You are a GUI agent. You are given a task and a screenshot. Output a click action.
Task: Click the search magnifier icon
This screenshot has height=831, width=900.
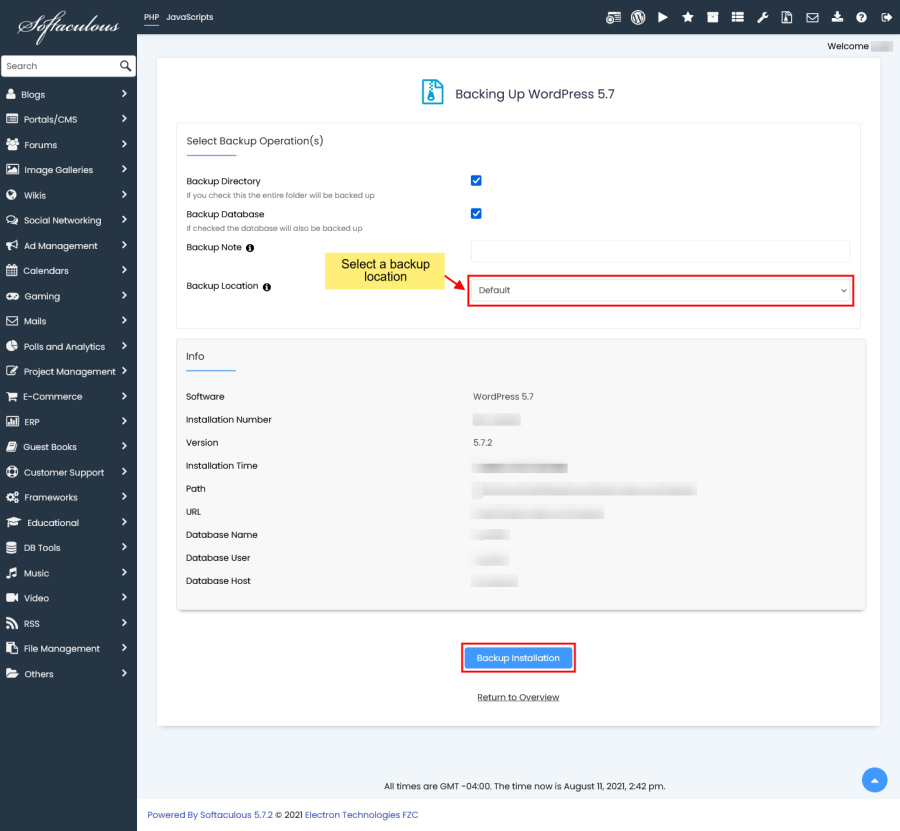125,66
